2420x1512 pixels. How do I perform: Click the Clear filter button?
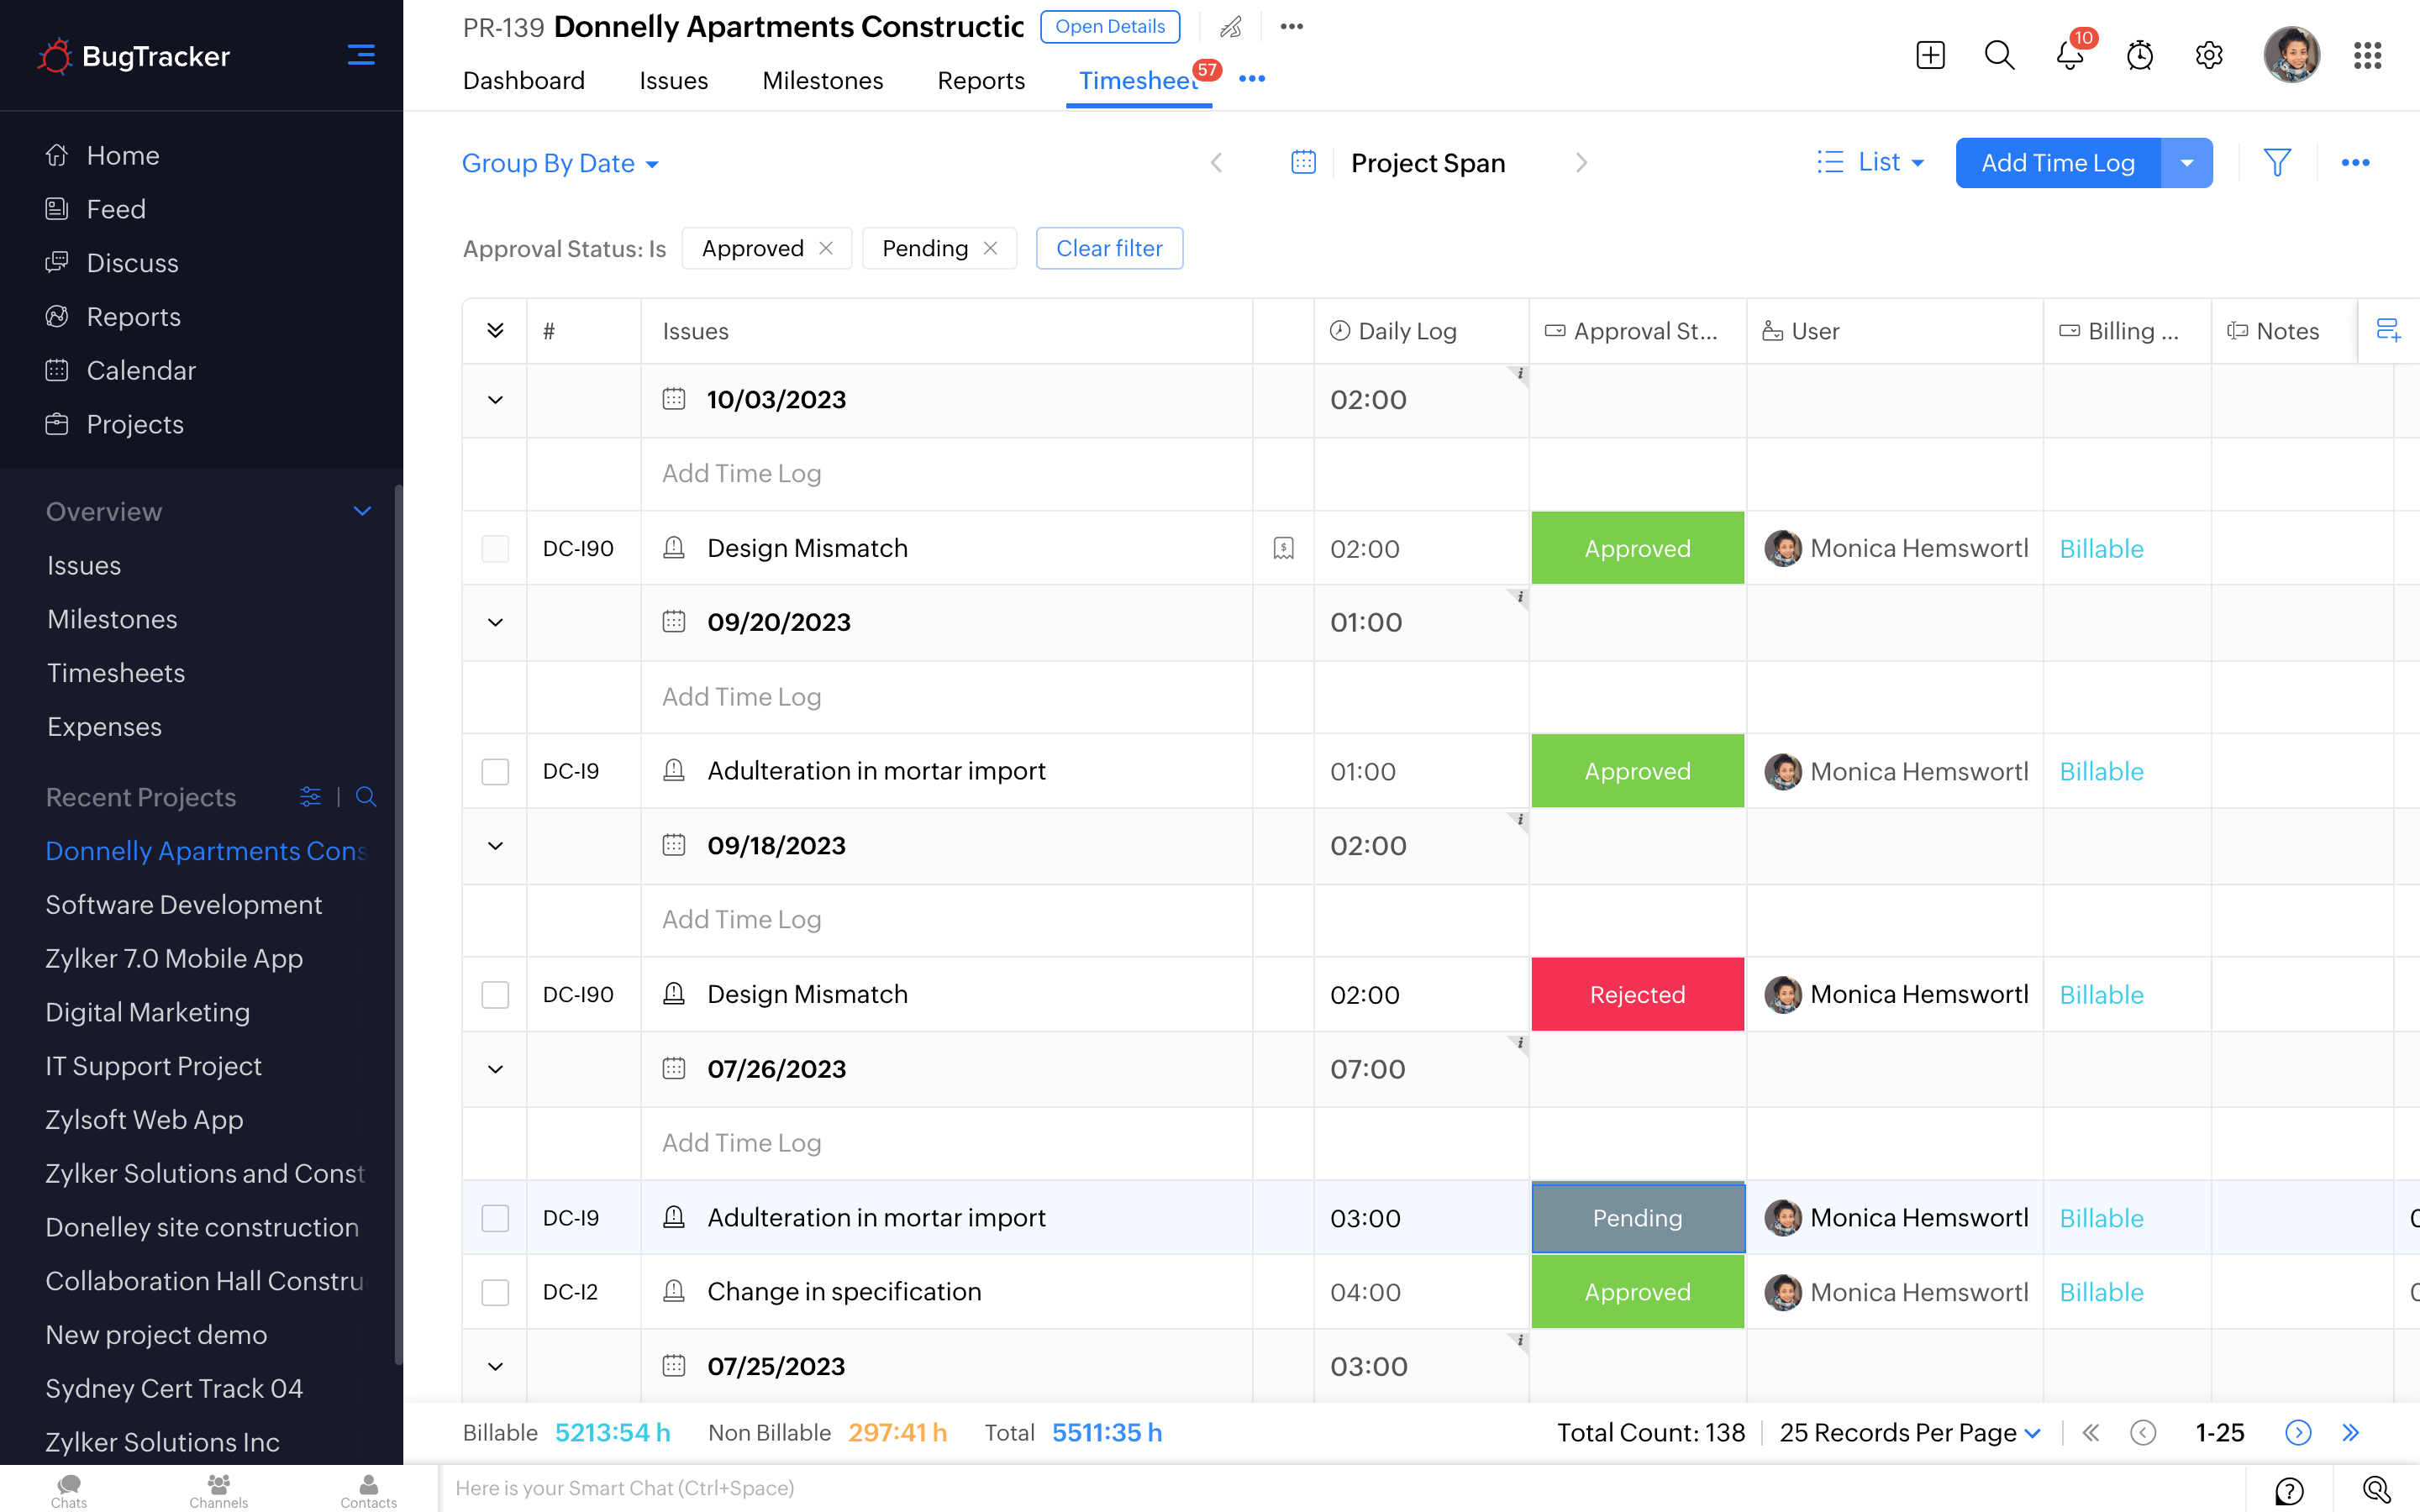[x=1108, y=248]
